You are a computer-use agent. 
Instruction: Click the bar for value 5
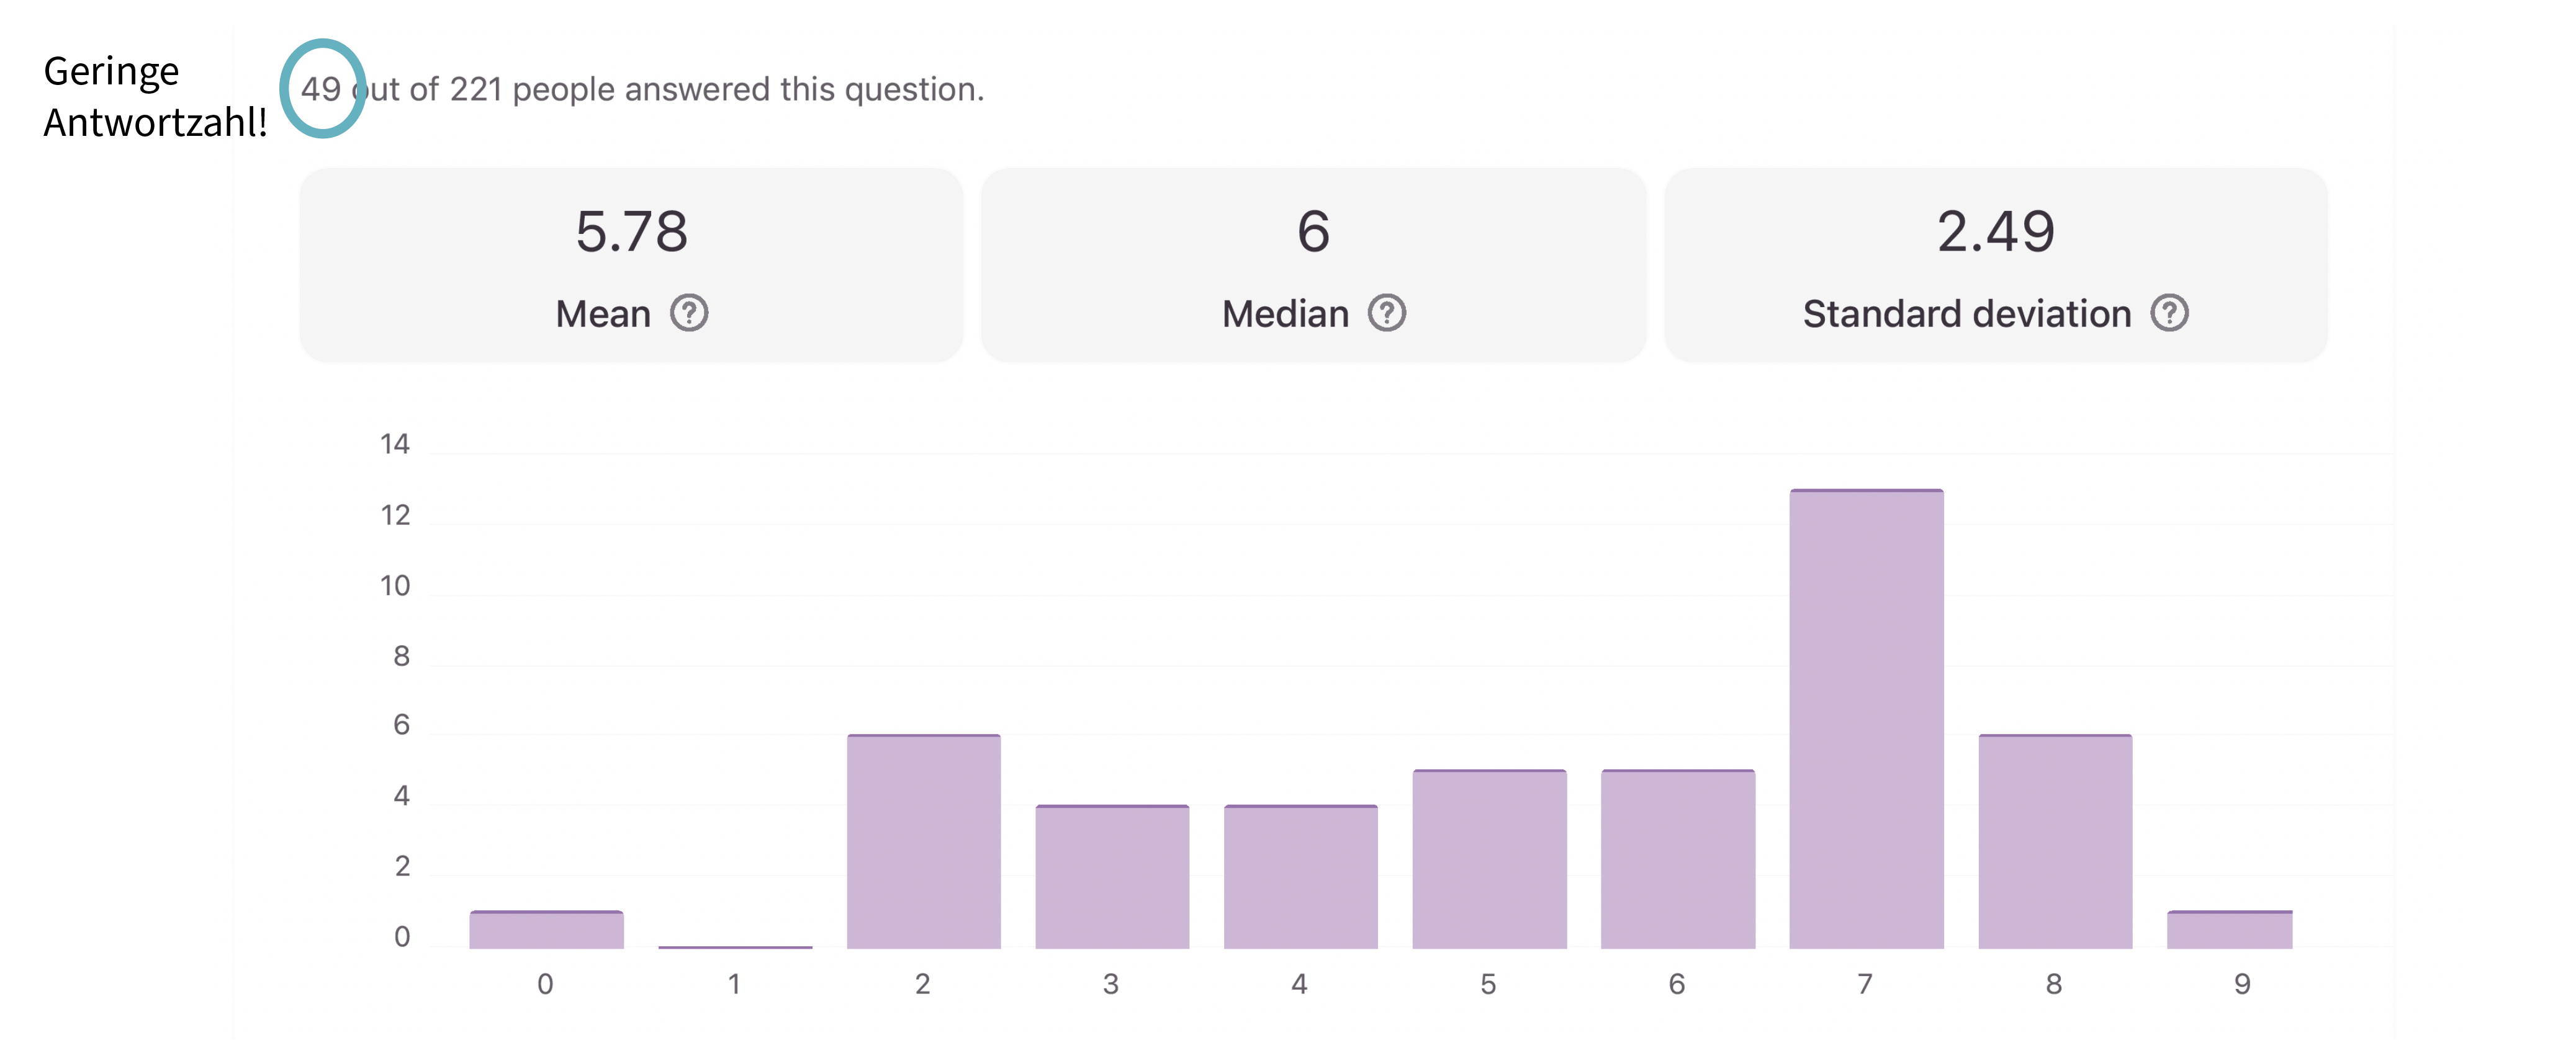click(1489, 860)
